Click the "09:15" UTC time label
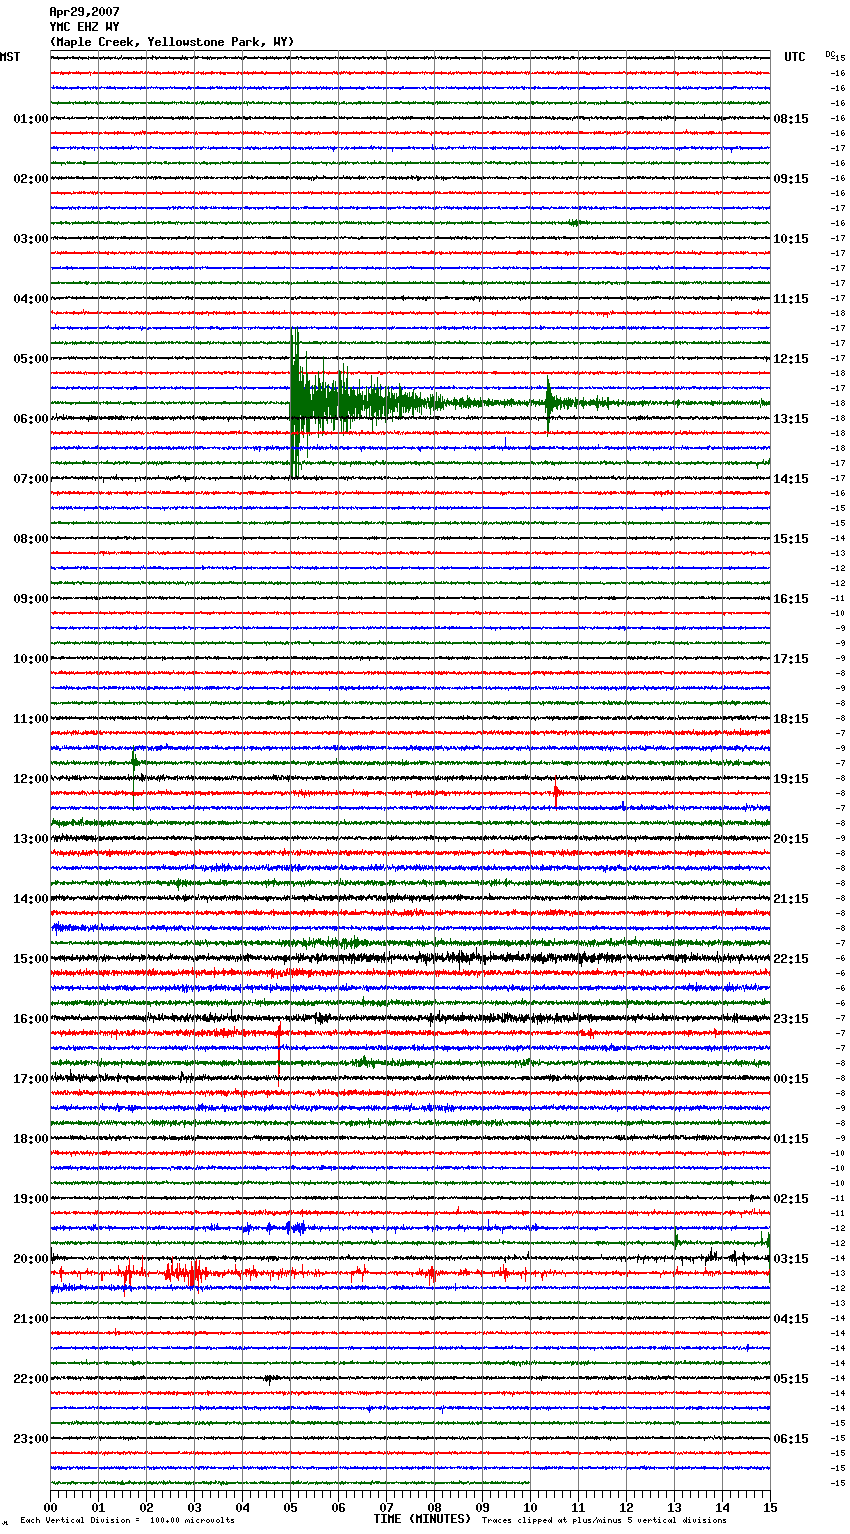 [x=791, y=179]
